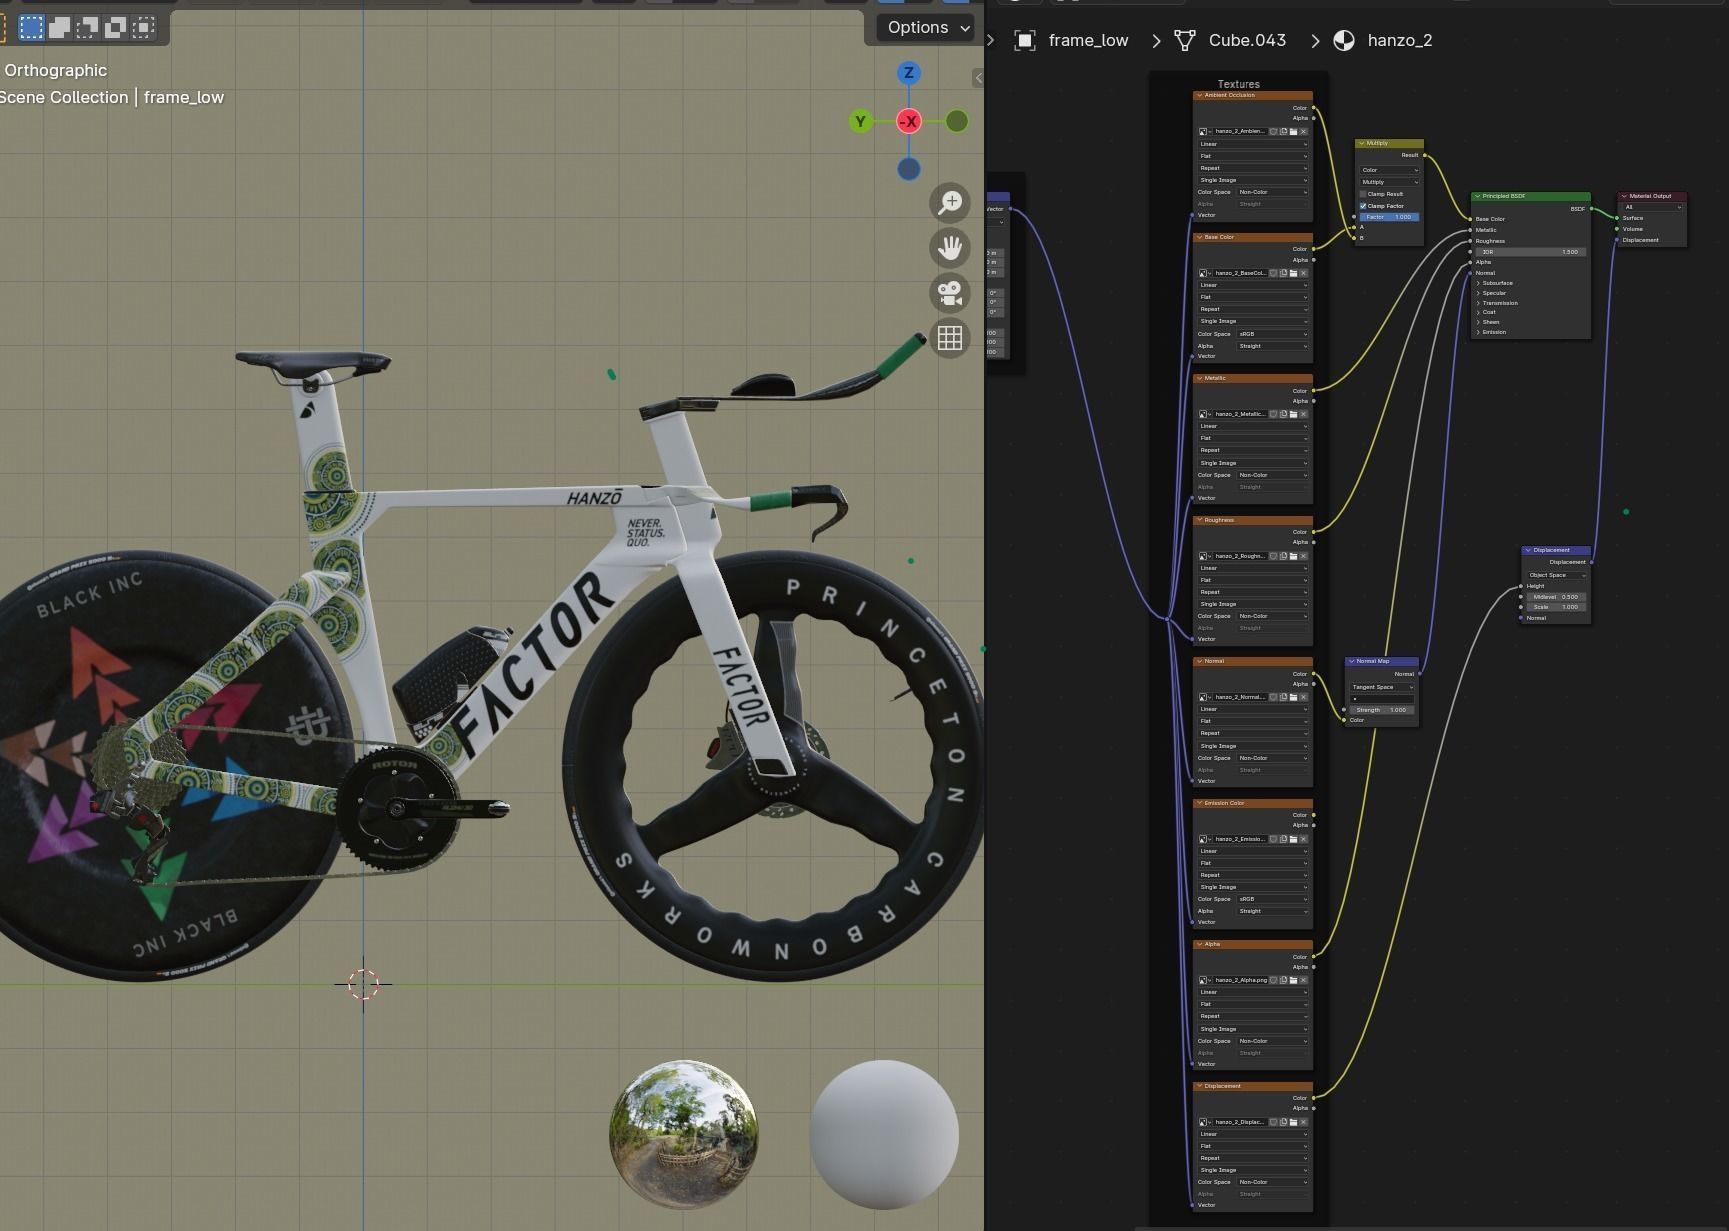Viewport: 1729px width, 1231px height.
Task: Open Ambient Occlusion Linear interpolation dropdown
Action: [x=1253, y=144]
